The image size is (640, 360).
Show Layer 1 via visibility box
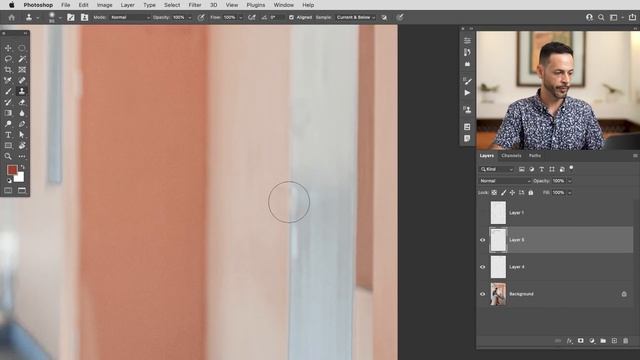[482, 213]
